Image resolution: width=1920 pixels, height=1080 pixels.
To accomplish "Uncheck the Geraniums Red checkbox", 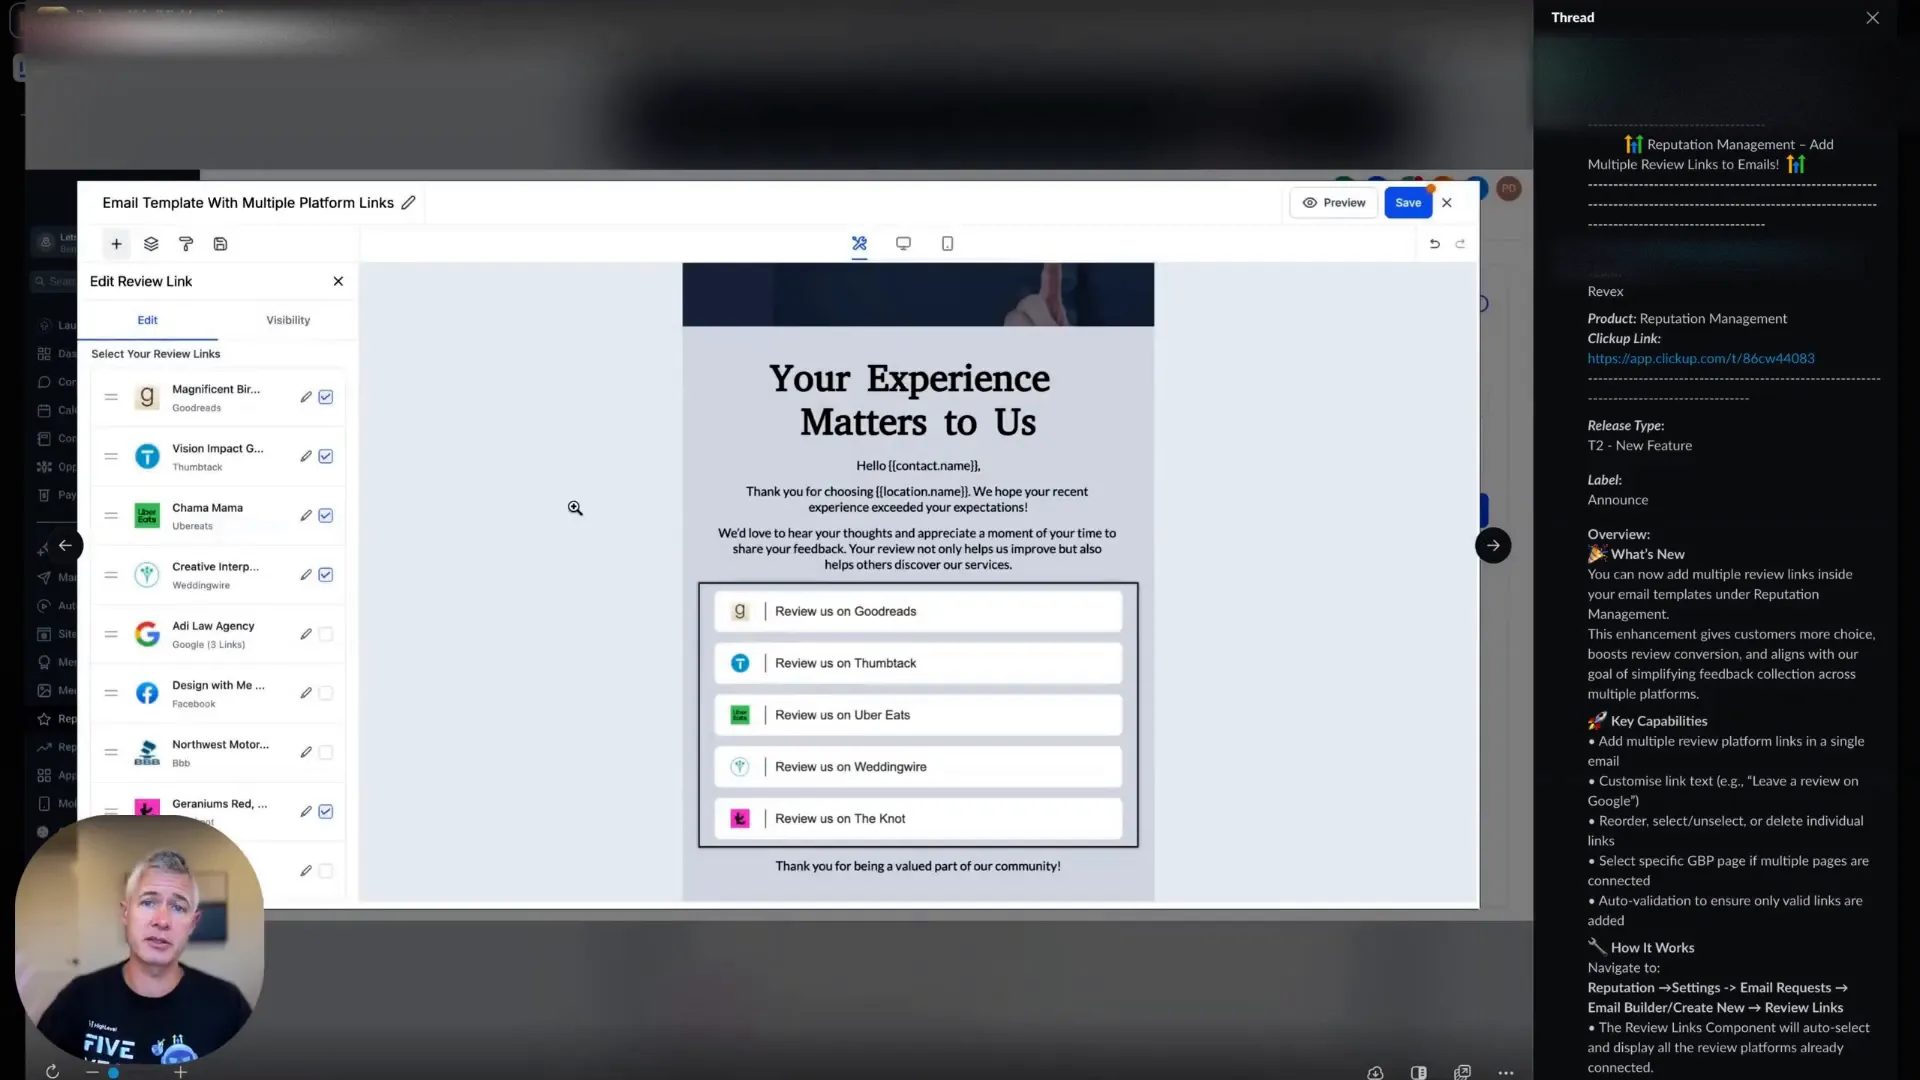I will click(326, 811).
